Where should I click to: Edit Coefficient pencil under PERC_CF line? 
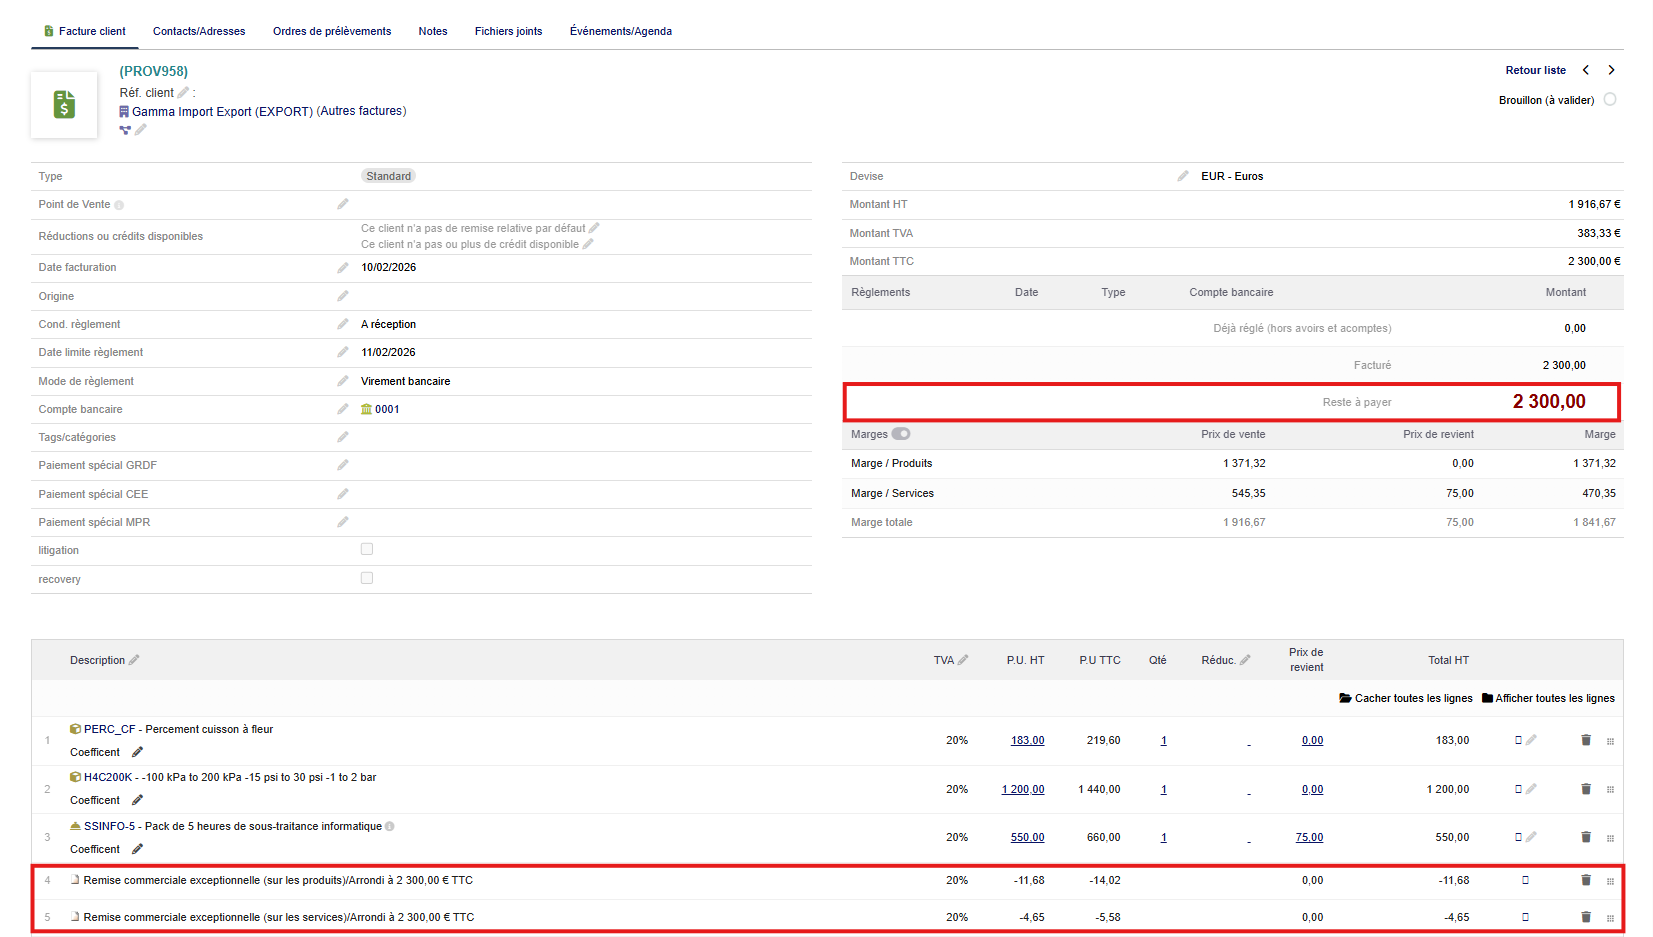[x=137, y=752]
